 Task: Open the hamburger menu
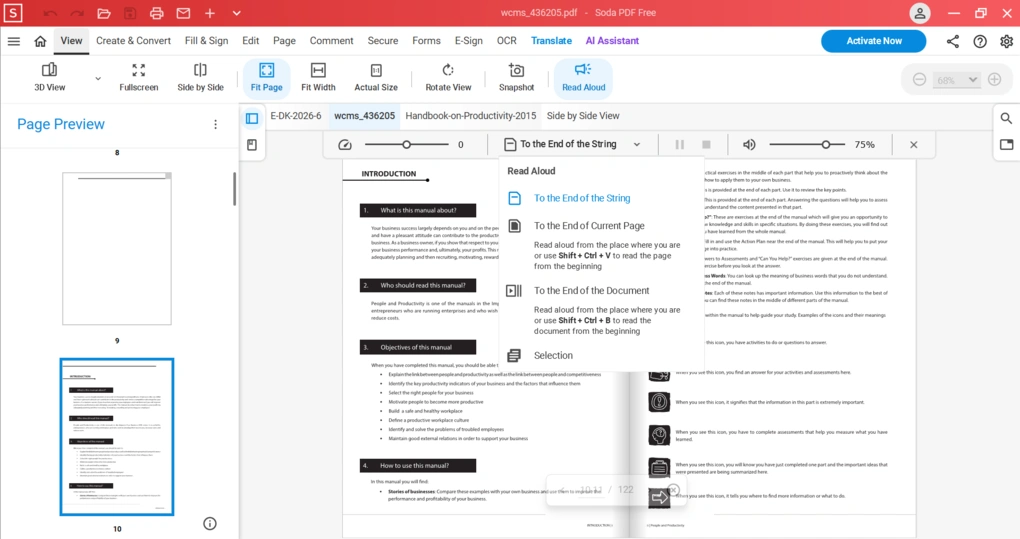(14, 41)
